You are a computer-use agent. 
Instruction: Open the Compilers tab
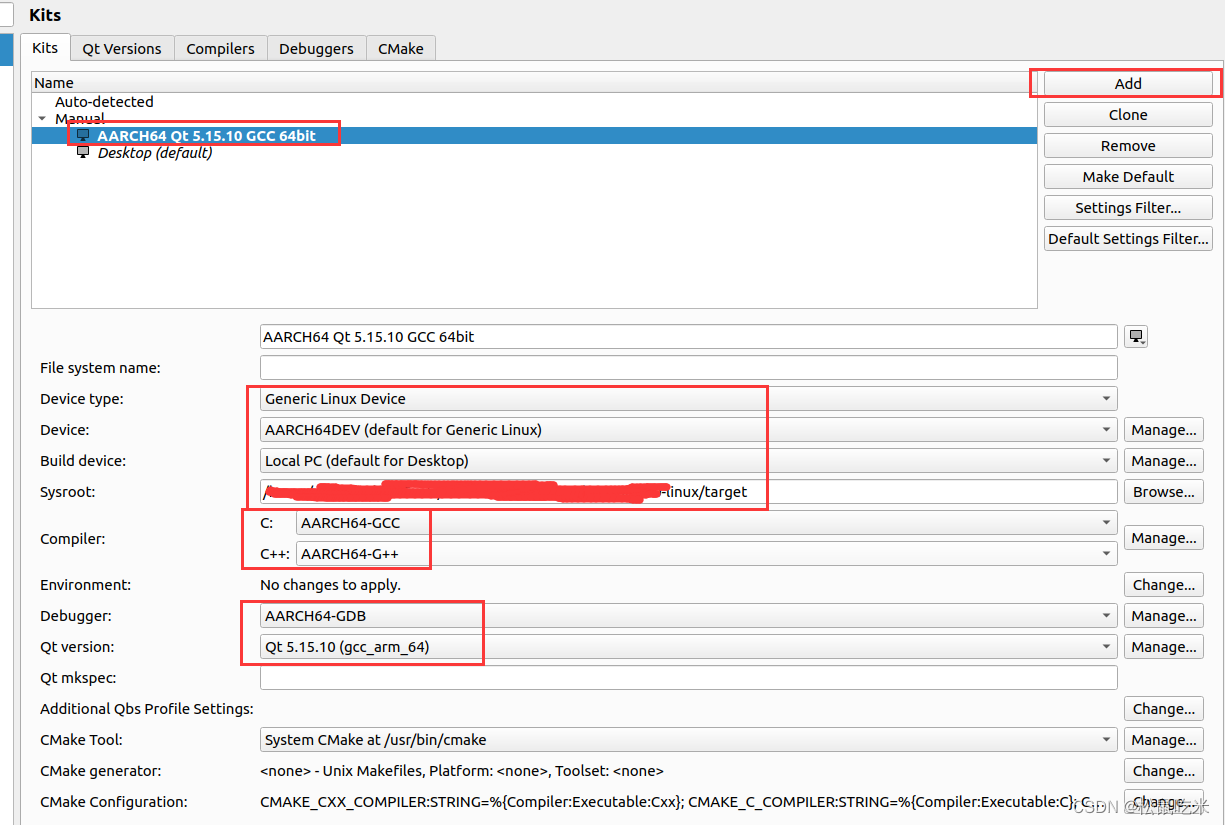coord(220,48)
